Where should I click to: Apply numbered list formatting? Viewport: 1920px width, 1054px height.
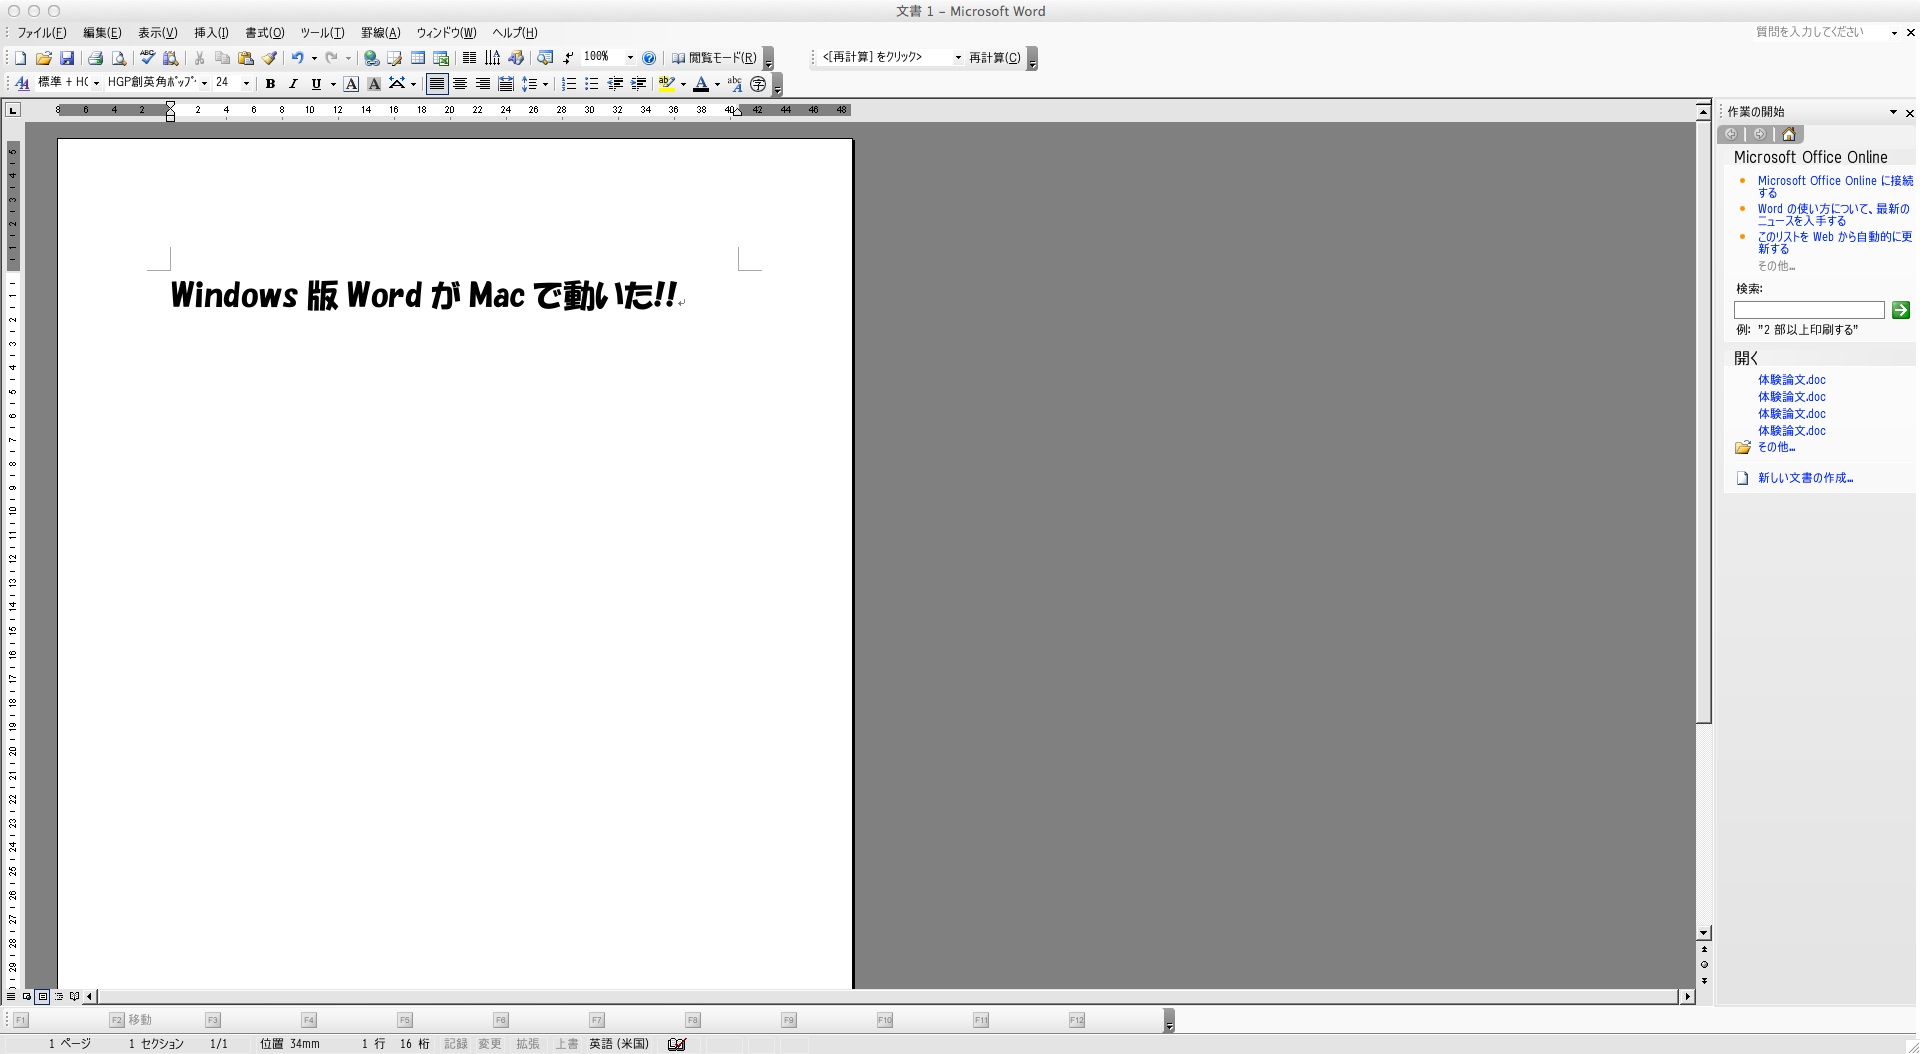pos(569,84)
